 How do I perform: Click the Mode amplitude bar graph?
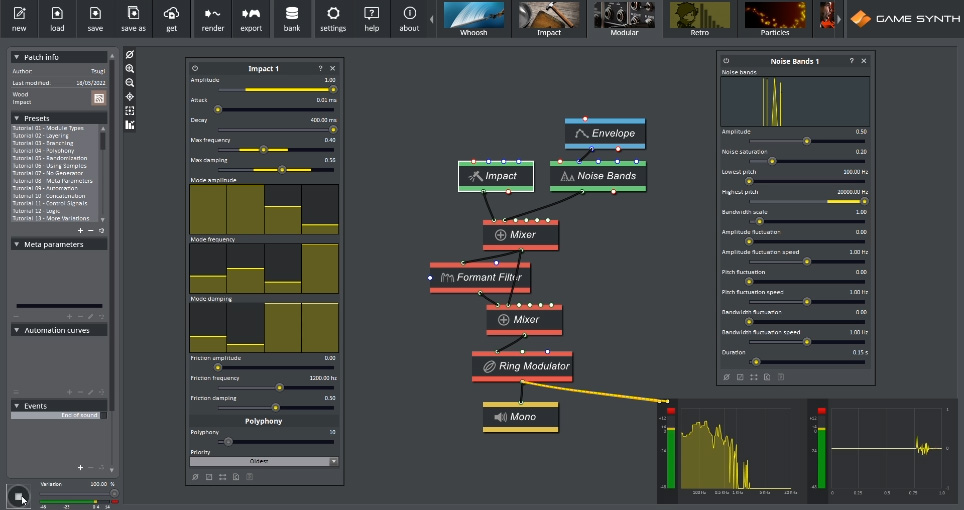pyautogui.click(x=264, y=209)
